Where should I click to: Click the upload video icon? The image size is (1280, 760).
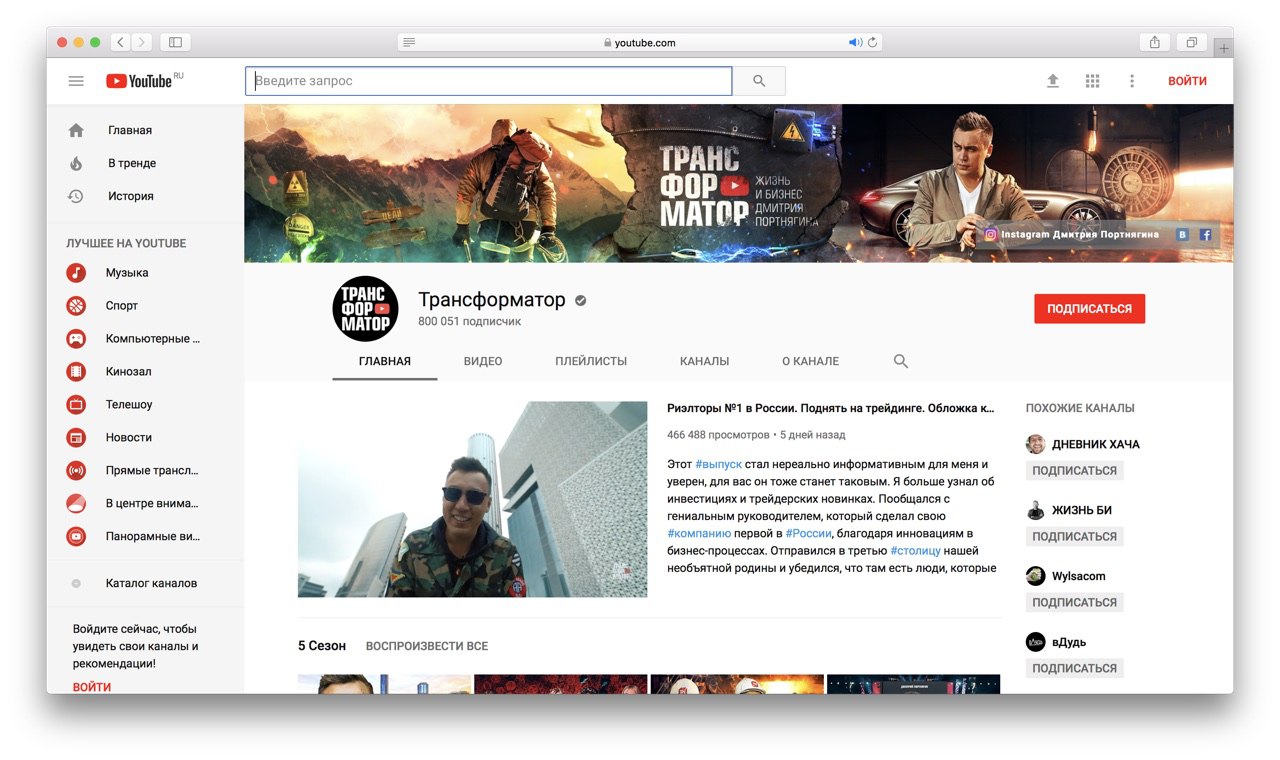pyautogui.click(x=1053, y=81)
